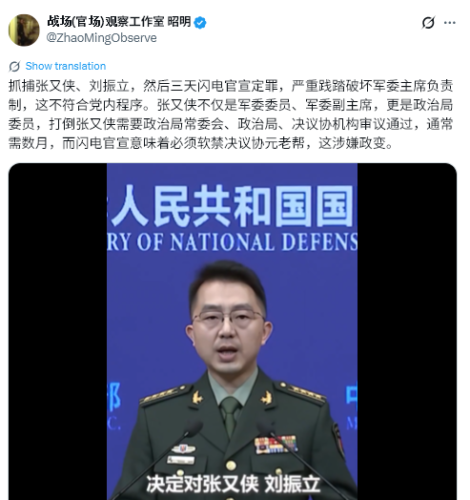Click the final text line ending 这涉嫌政变
Screen dimensions: 470x500
coord(201,143)
